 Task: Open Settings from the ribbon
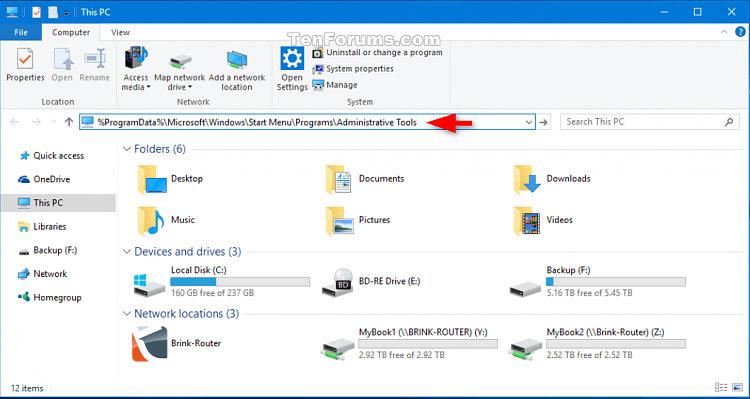click(x=292, y=68)
